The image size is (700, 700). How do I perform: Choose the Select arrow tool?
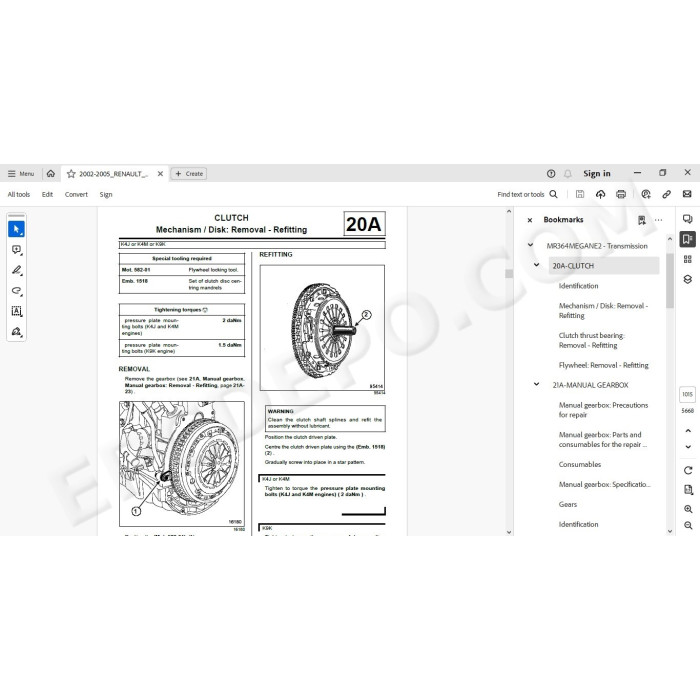coord(17,229)
